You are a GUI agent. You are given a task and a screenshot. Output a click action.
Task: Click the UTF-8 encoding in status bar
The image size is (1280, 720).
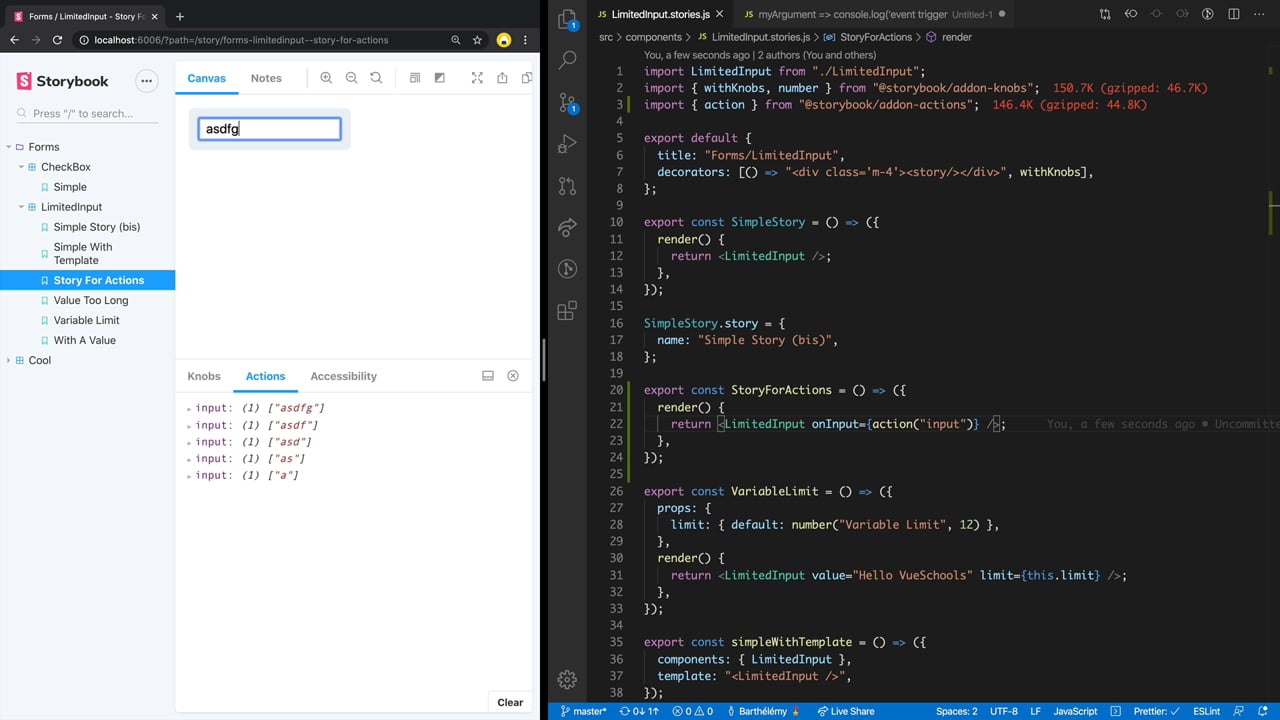coord(1004,711)
